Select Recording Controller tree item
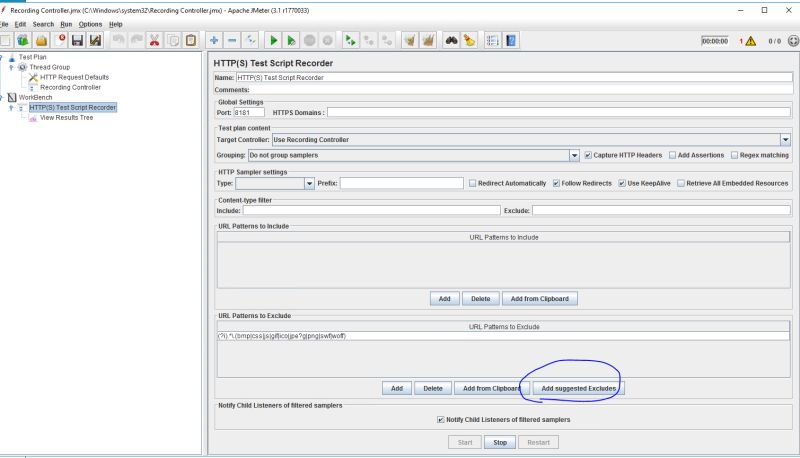800x458 pixels. (70, 88)
